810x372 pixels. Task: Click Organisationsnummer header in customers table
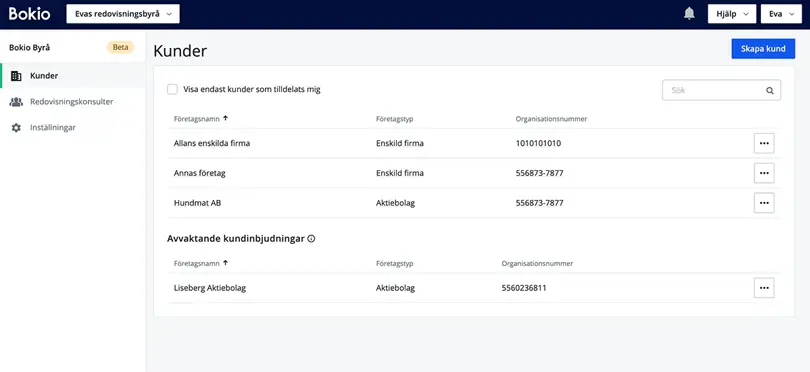click(551, 119)
